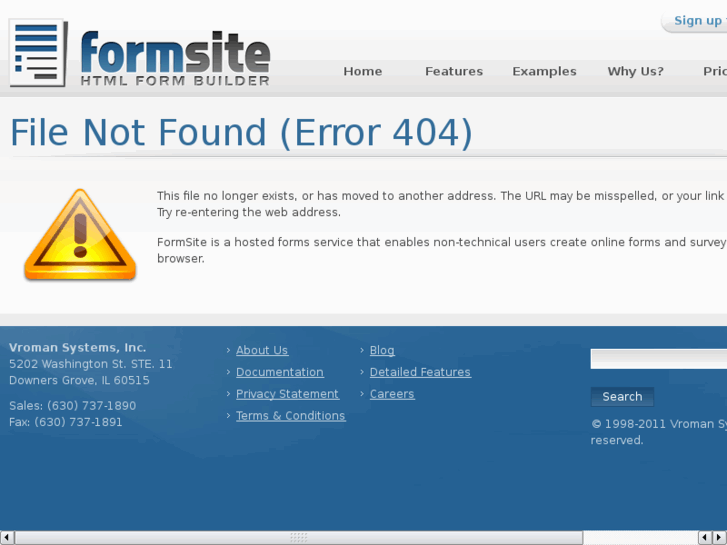Click the scrollbar left arrow beside the right arrow

pyautogui.click(x=705, y=538)
